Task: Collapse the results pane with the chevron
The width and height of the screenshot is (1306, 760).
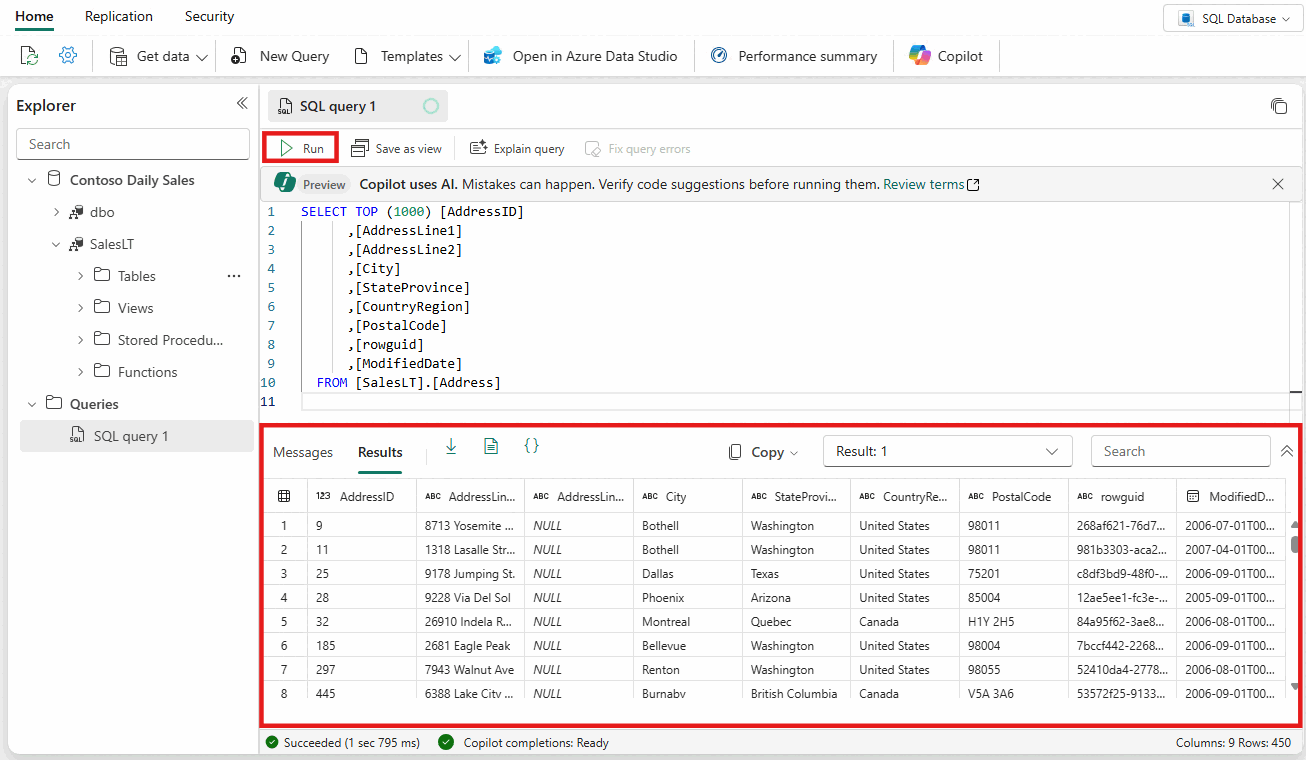Action: [1287, 450]
